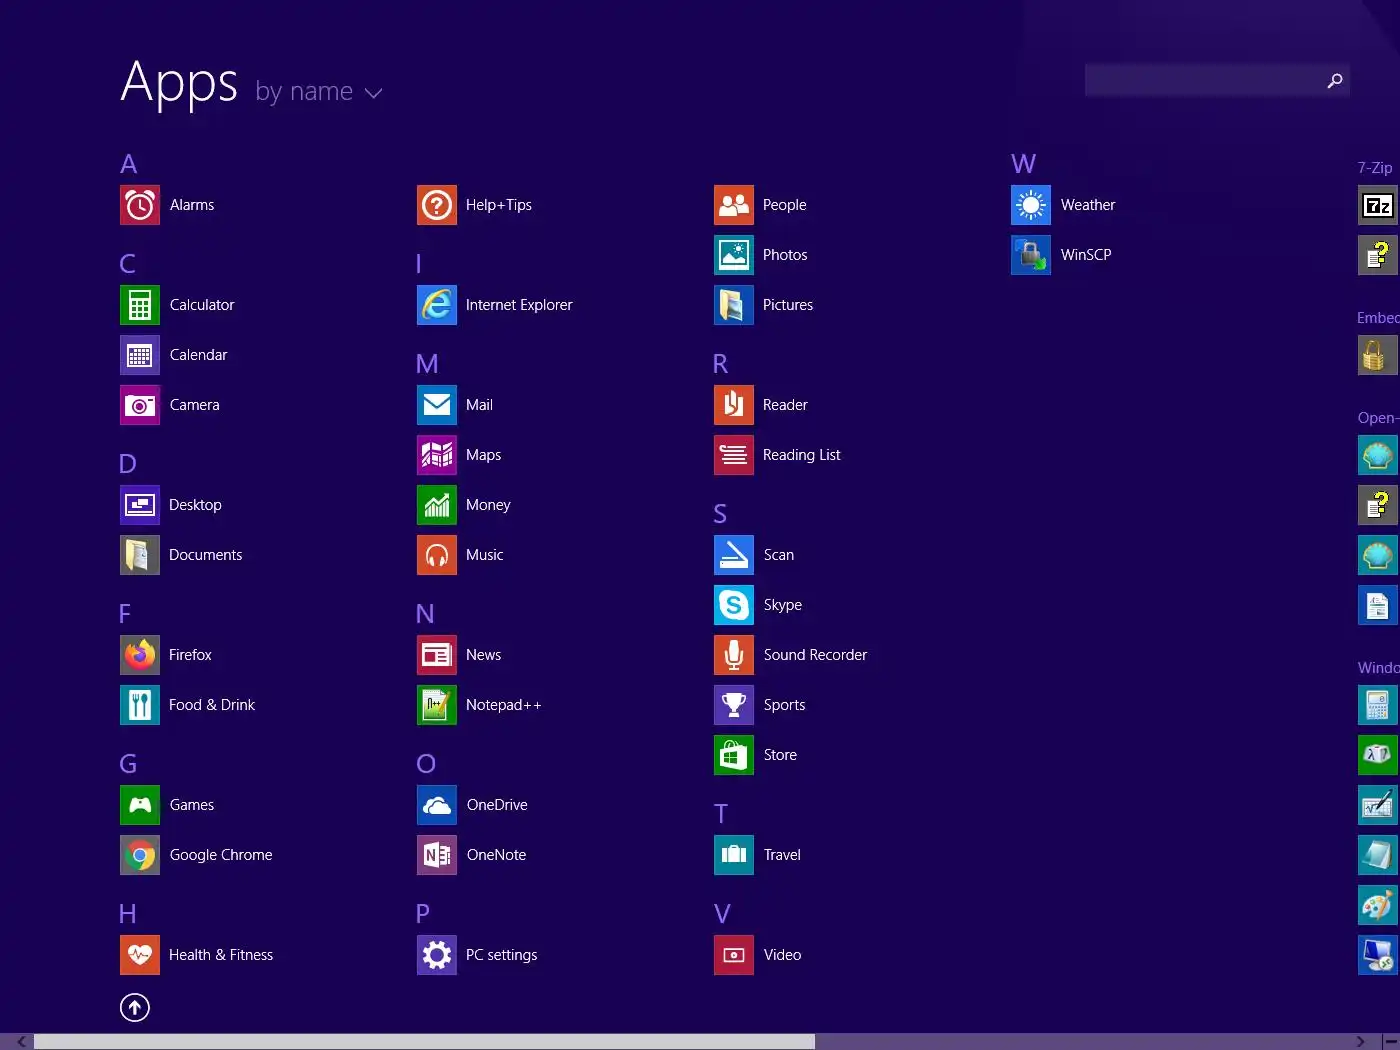The image size is (1400, 1050).
Task: Click the horizontal scrollbar thumb
Action: (424, 1041)
